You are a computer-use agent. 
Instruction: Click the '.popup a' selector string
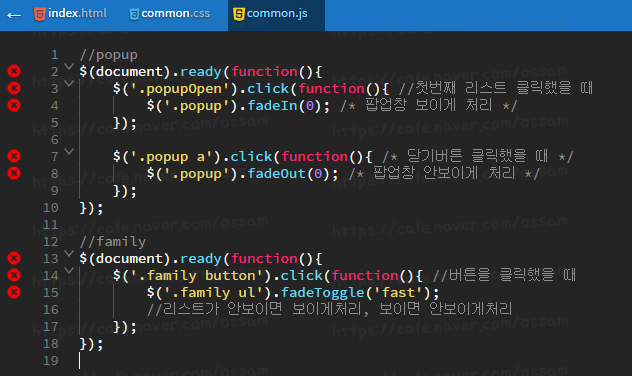click(172, 157)
